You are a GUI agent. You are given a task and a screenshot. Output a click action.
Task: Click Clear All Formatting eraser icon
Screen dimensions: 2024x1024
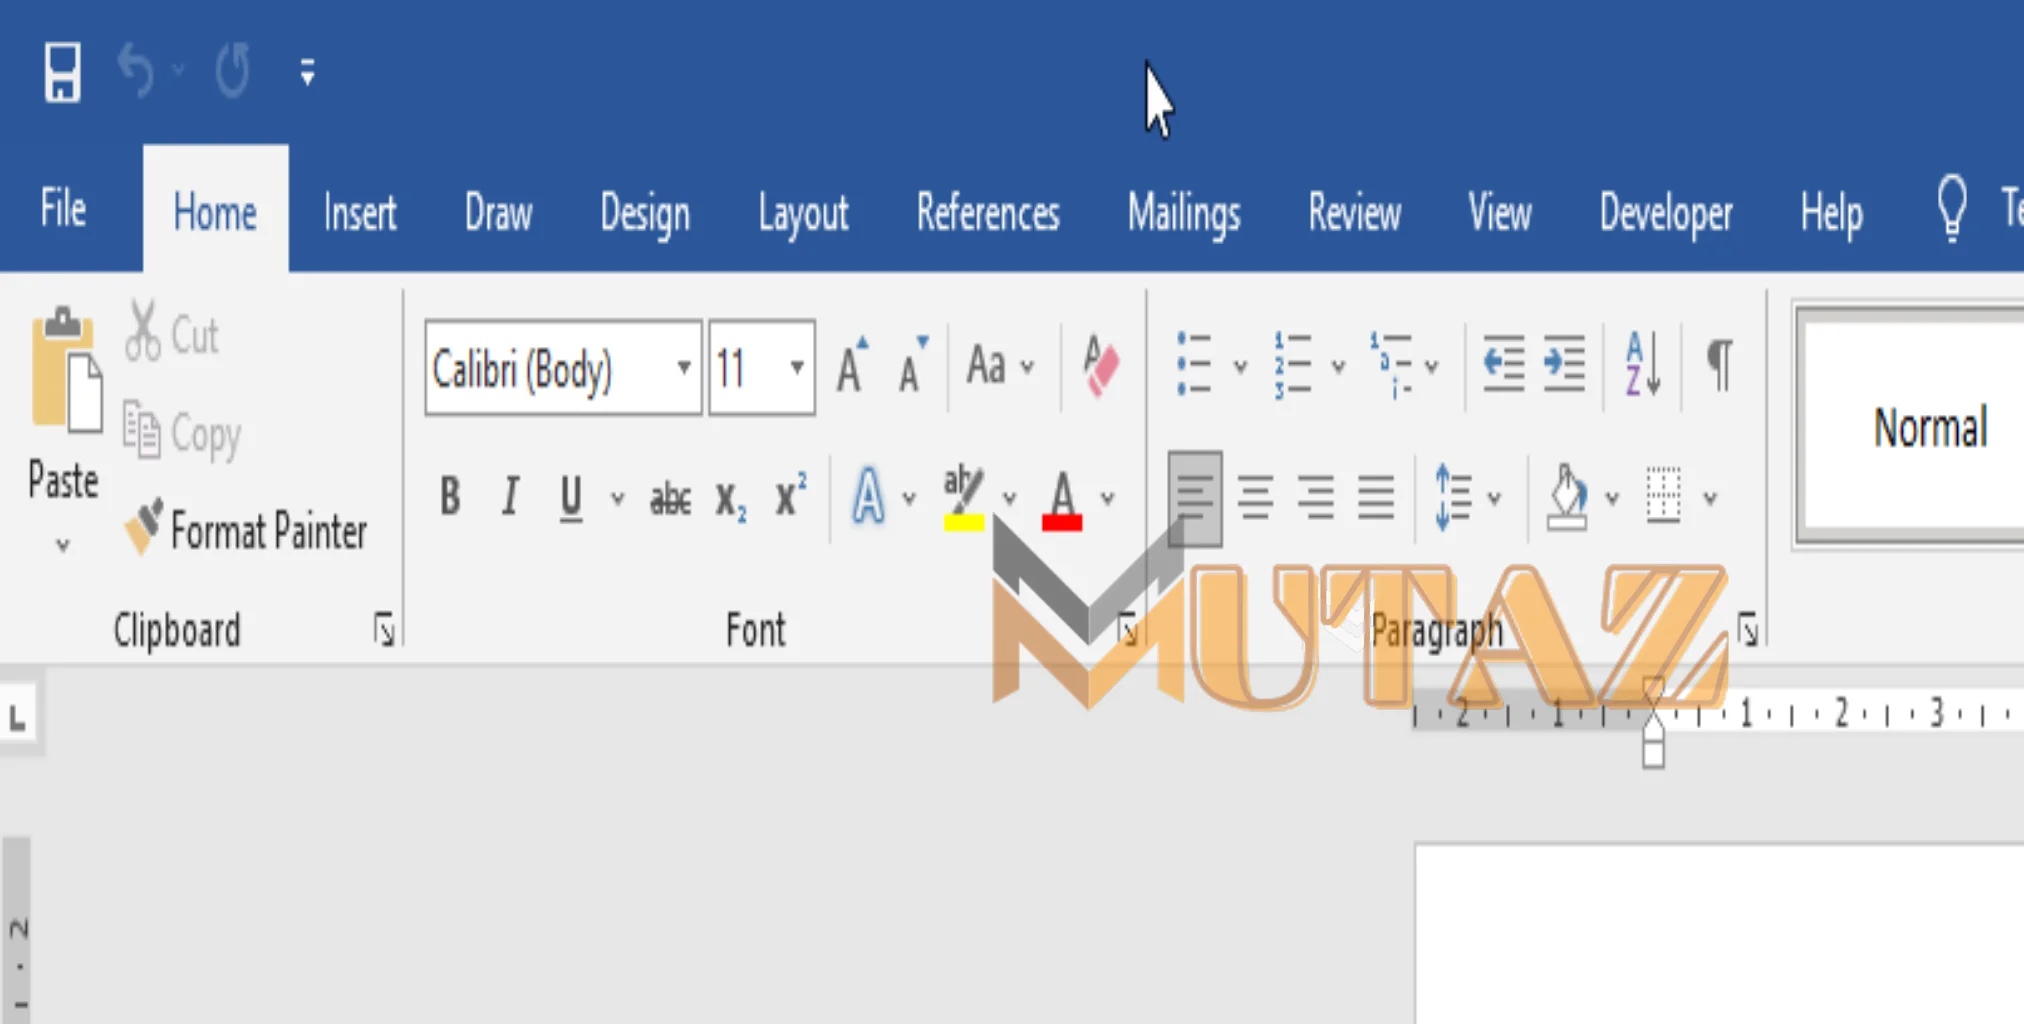coord(1100,366)
